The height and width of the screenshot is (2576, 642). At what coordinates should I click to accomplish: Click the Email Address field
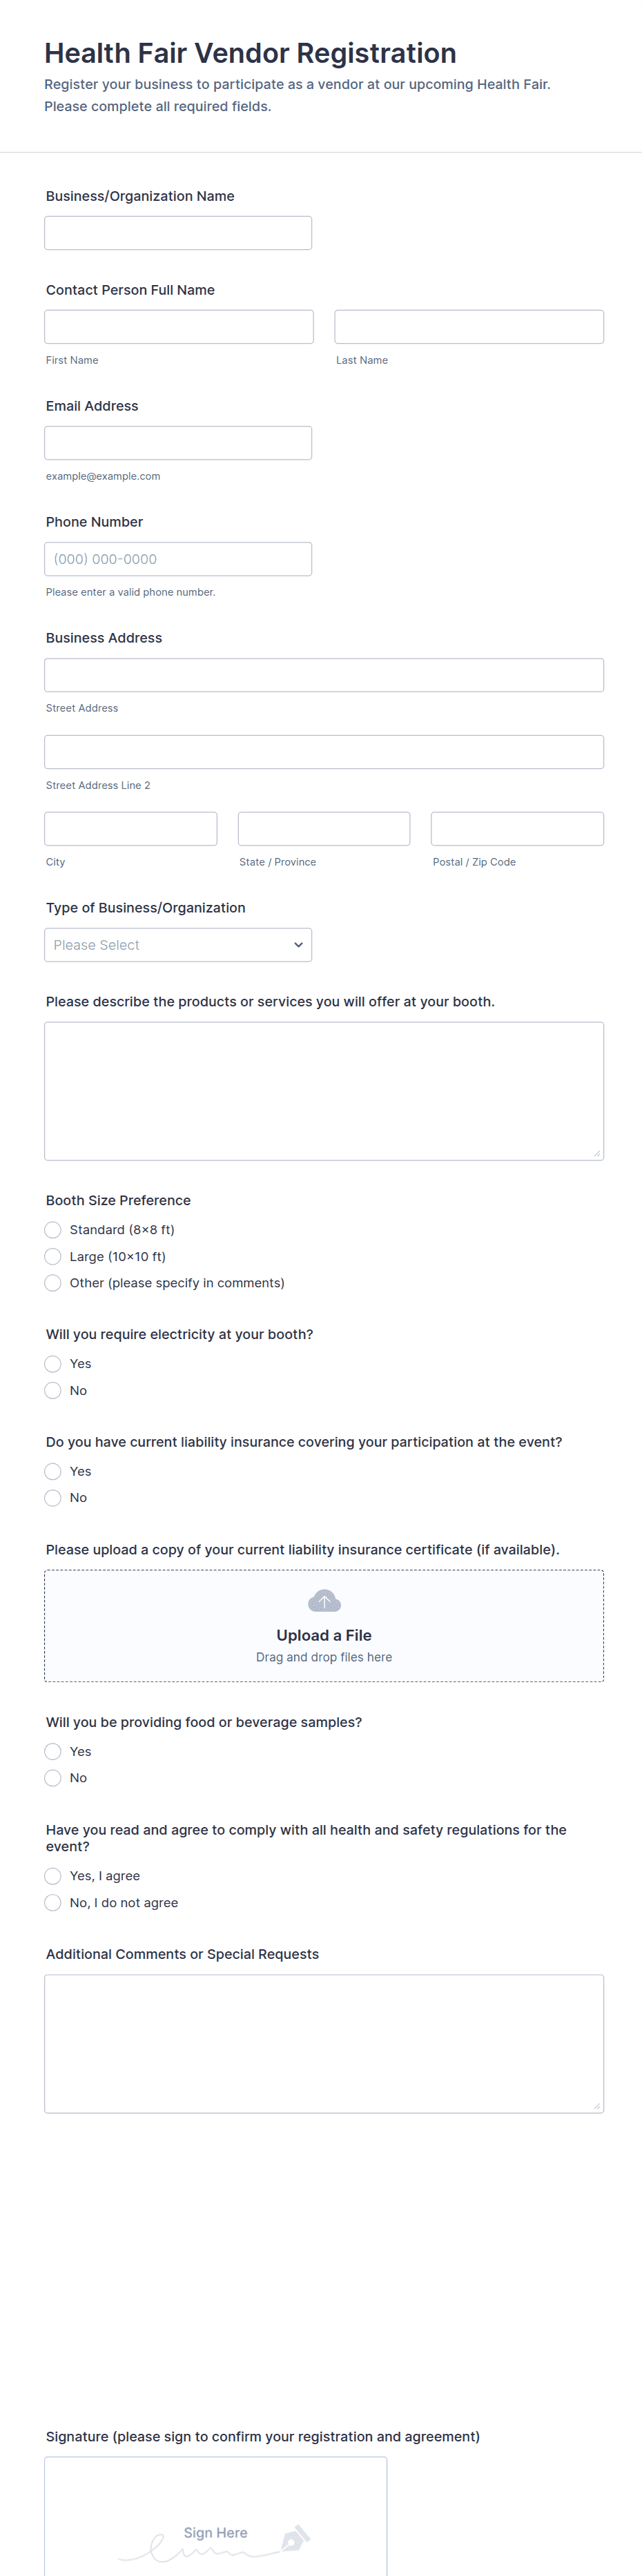(x=178, y=443)
